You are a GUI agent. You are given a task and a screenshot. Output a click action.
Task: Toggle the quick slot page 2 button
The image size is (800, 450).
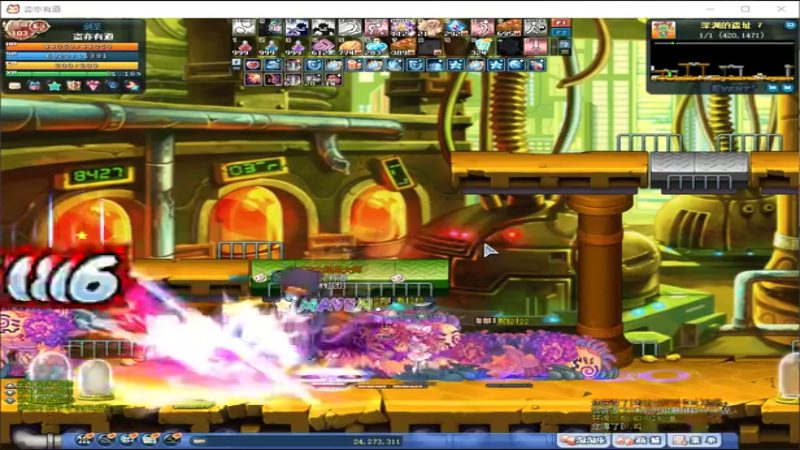(565, 45)
